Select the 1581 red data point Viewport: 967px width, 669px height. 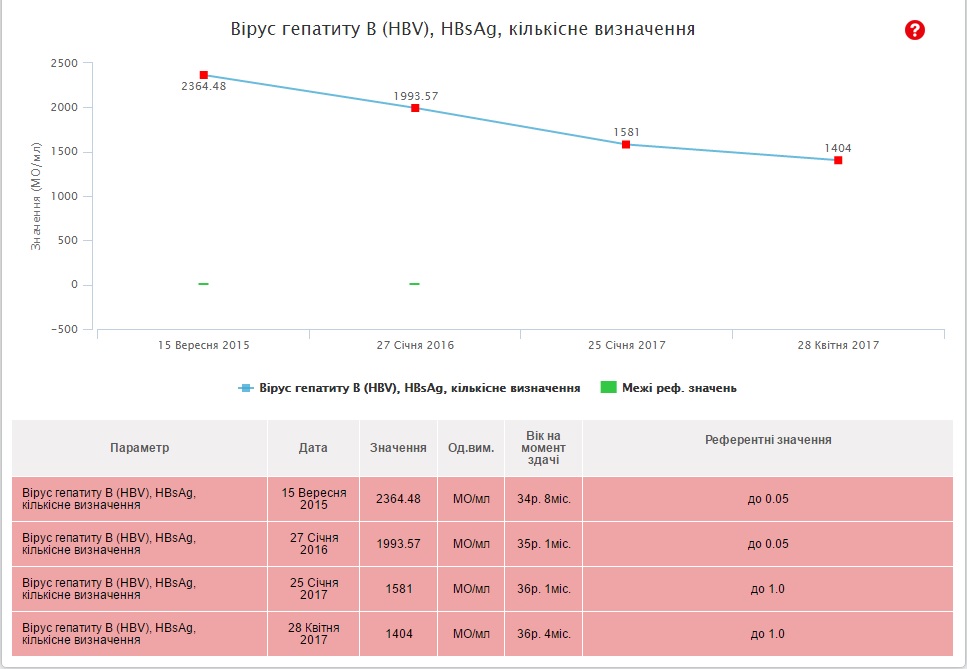(x=626, y=144)
